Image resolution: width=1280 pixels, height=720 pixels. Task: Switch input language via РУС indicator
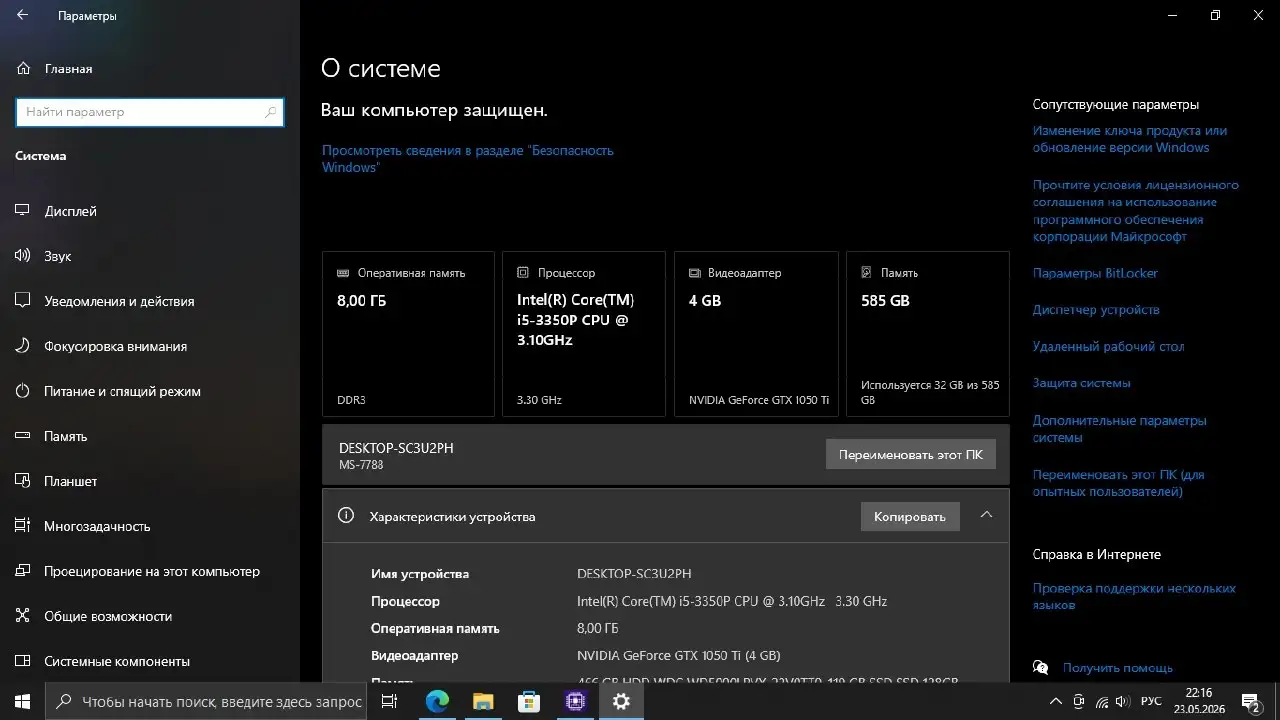(1151, 702)
